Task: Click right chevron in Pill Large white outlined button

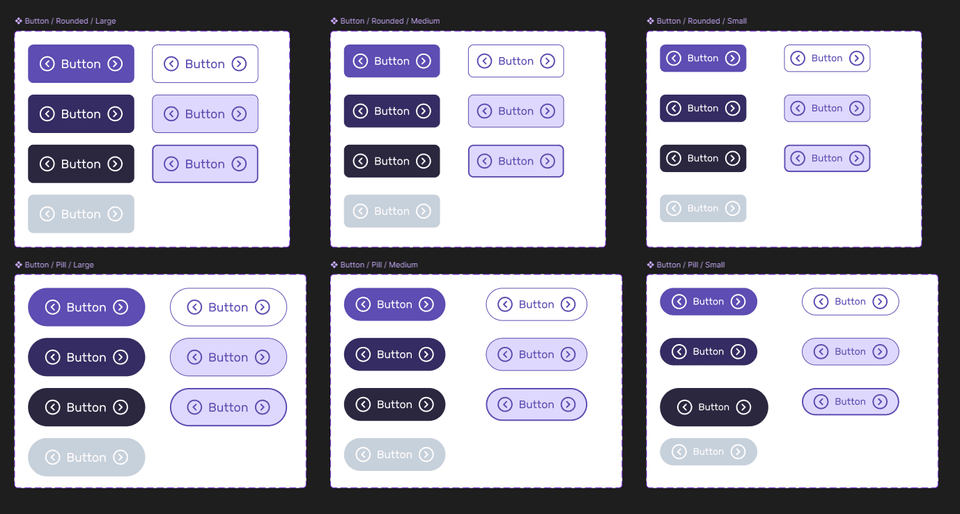Action: [262, 307]
